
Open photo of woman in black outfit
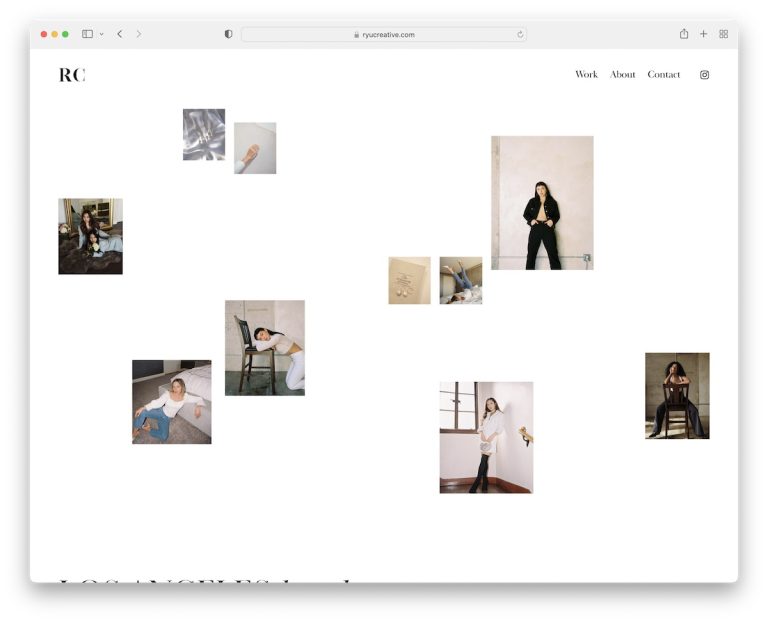pos(542,203)
